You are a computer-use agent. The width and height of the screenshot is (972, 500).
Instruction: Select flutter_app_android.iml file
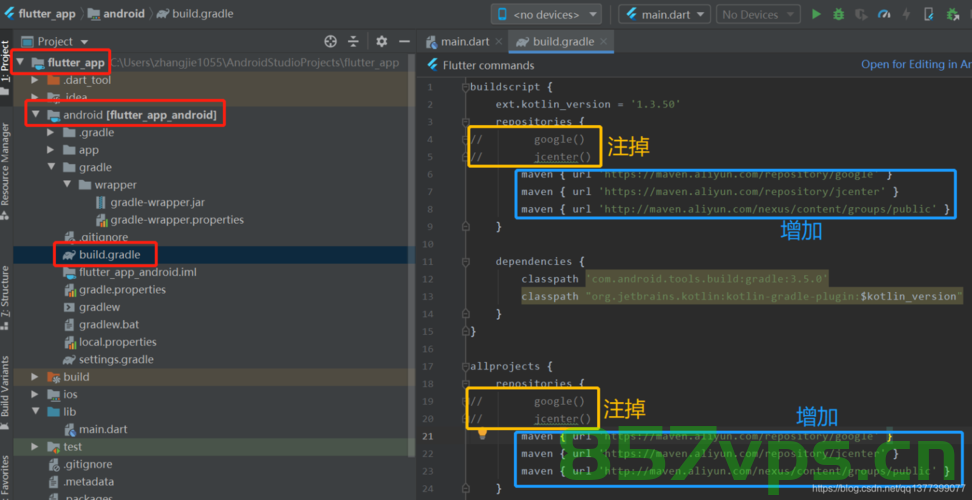pyautogui.click(x=138, y=272)
